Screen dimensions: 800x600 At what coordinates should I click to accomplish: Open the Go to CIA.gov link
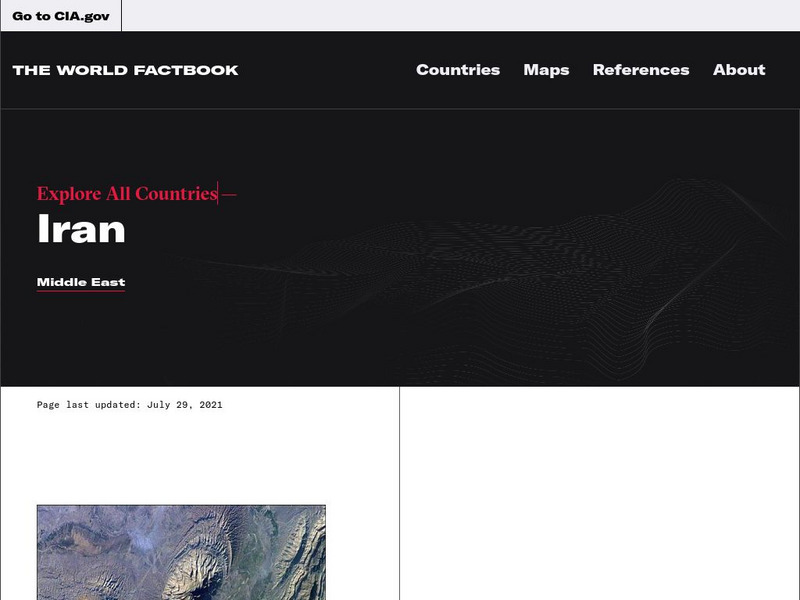tap(61, 16)
